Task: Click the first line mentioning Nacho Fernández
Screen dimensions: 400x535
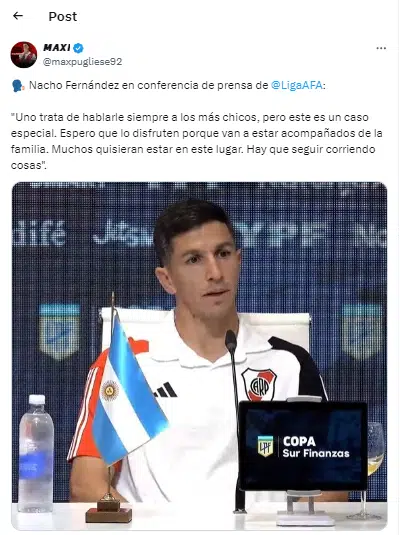Action: point(168,85)
